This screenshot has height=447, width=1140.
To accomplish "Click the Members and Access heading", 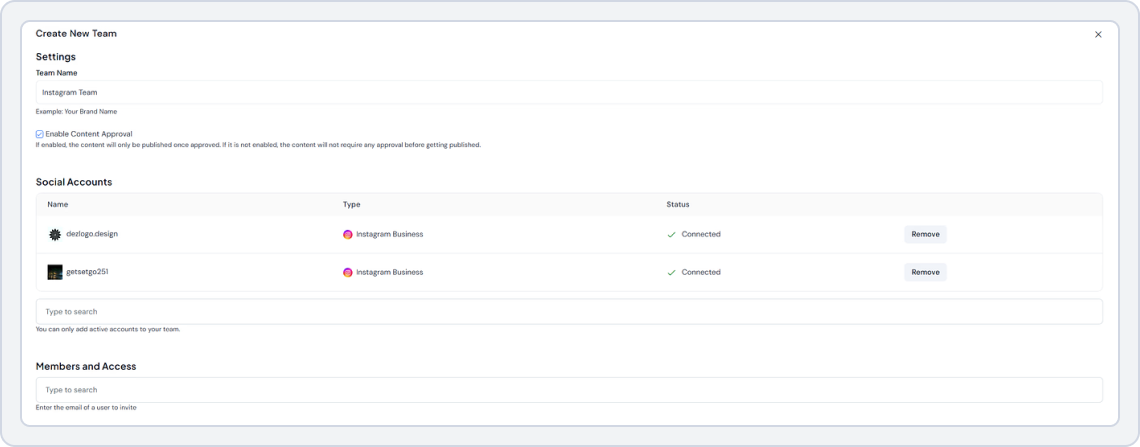I will [86, 366].
